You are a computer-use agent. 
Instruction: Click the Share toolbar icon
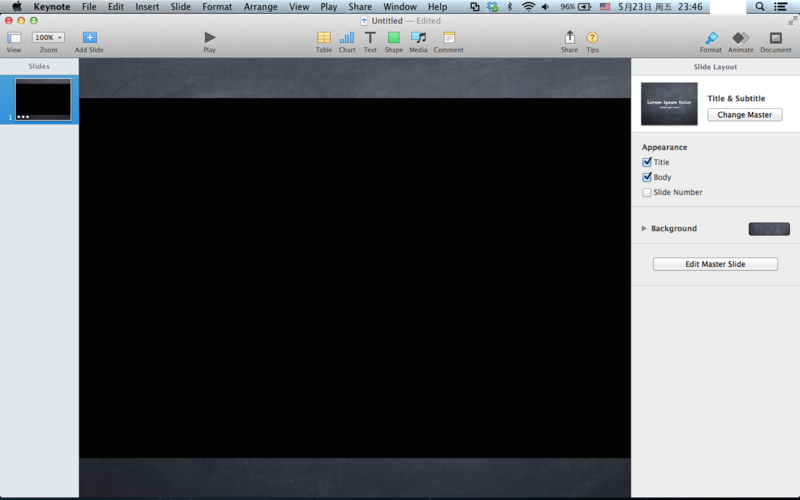point(569,37)
